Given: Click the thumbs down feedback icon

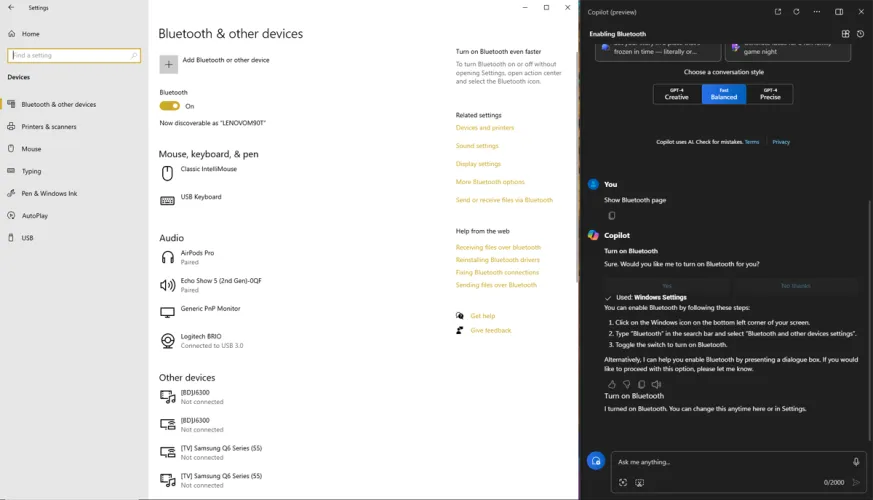Looking at the screenshot, I should (627, 384).
